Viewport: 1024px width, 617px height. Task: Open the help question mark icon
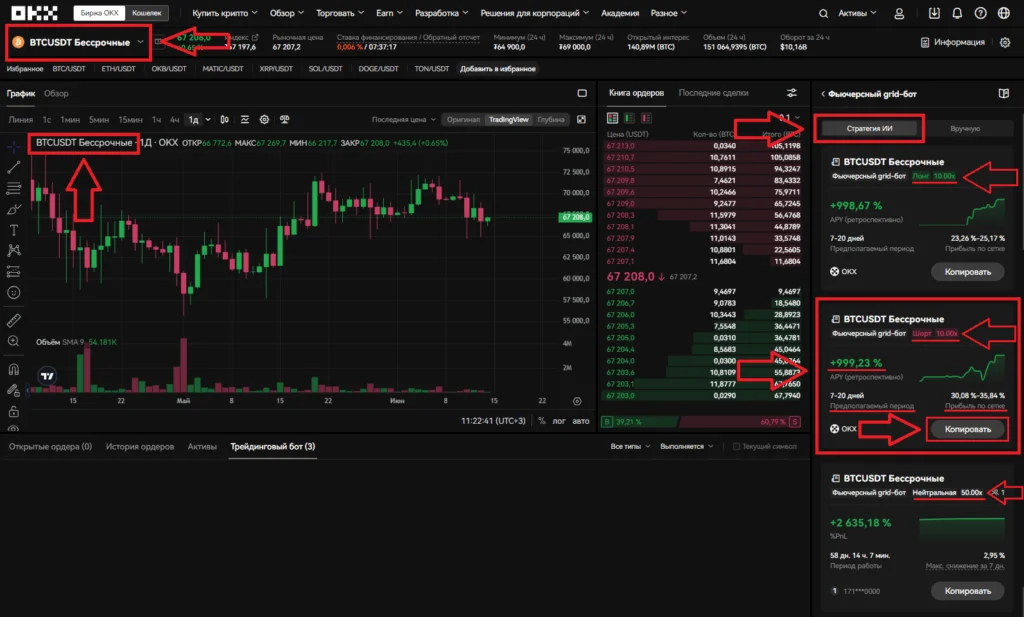click(x=980, y=13)
